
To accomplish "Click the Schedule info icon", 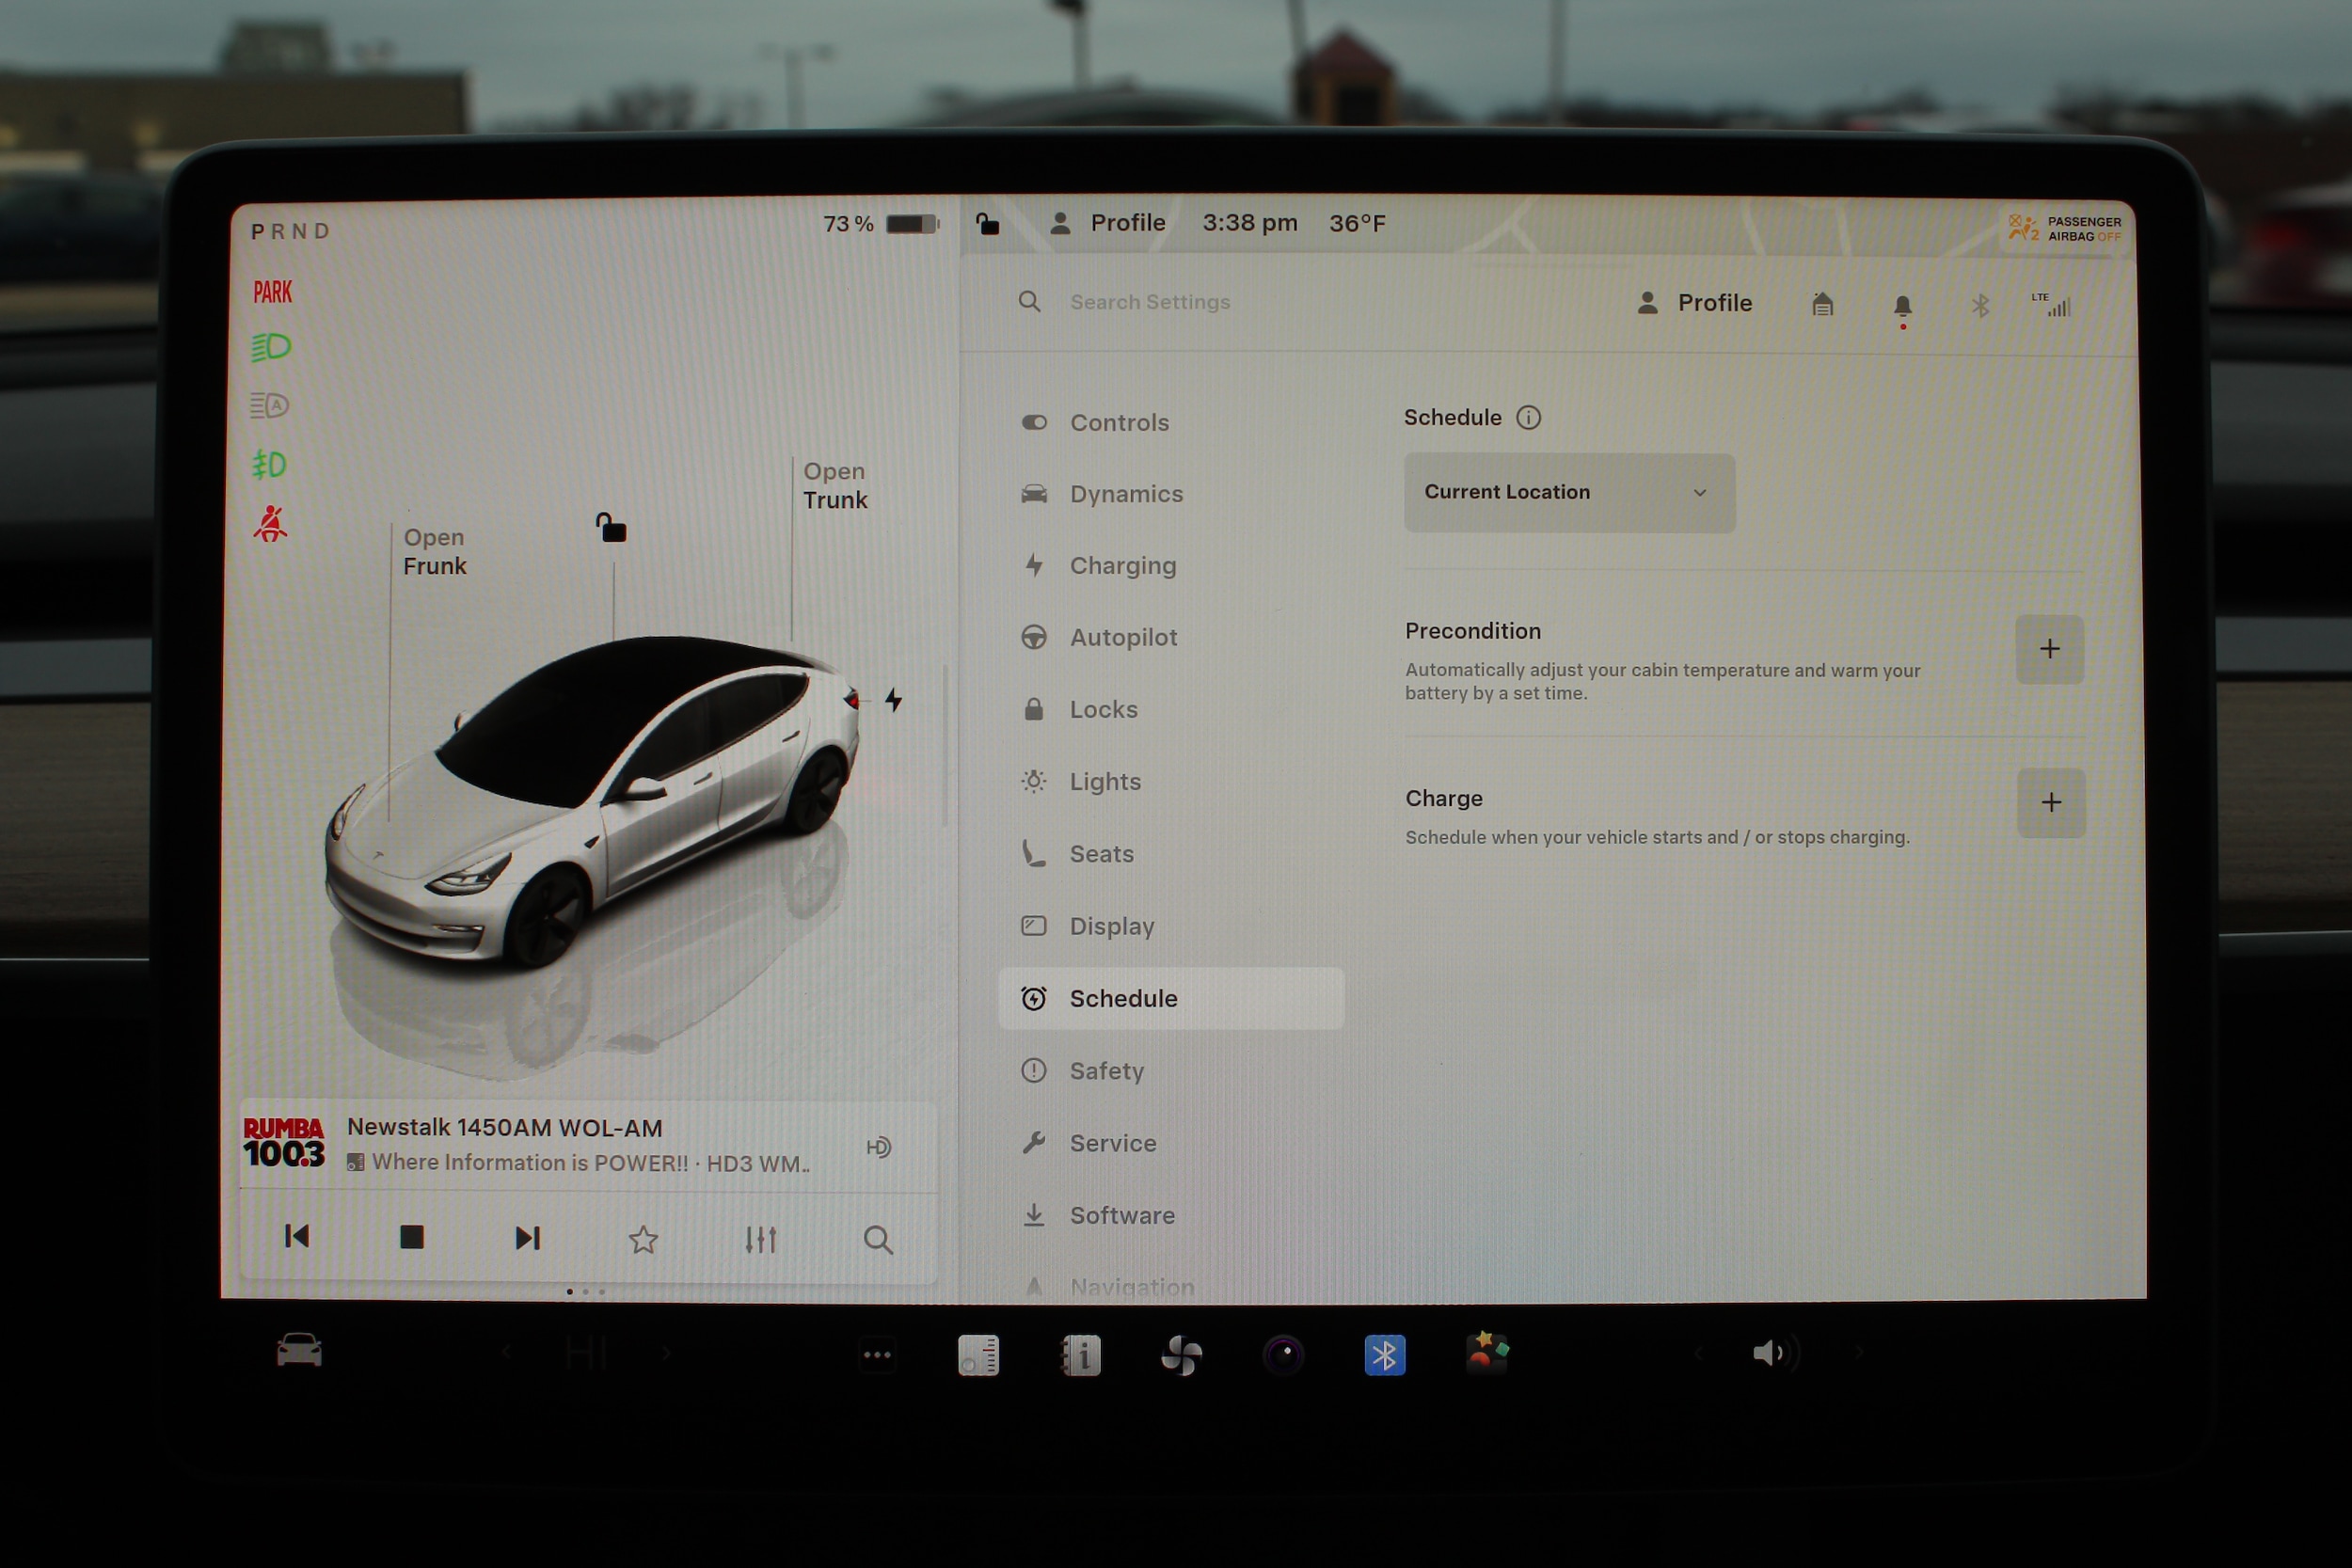I will point(1528,417).
